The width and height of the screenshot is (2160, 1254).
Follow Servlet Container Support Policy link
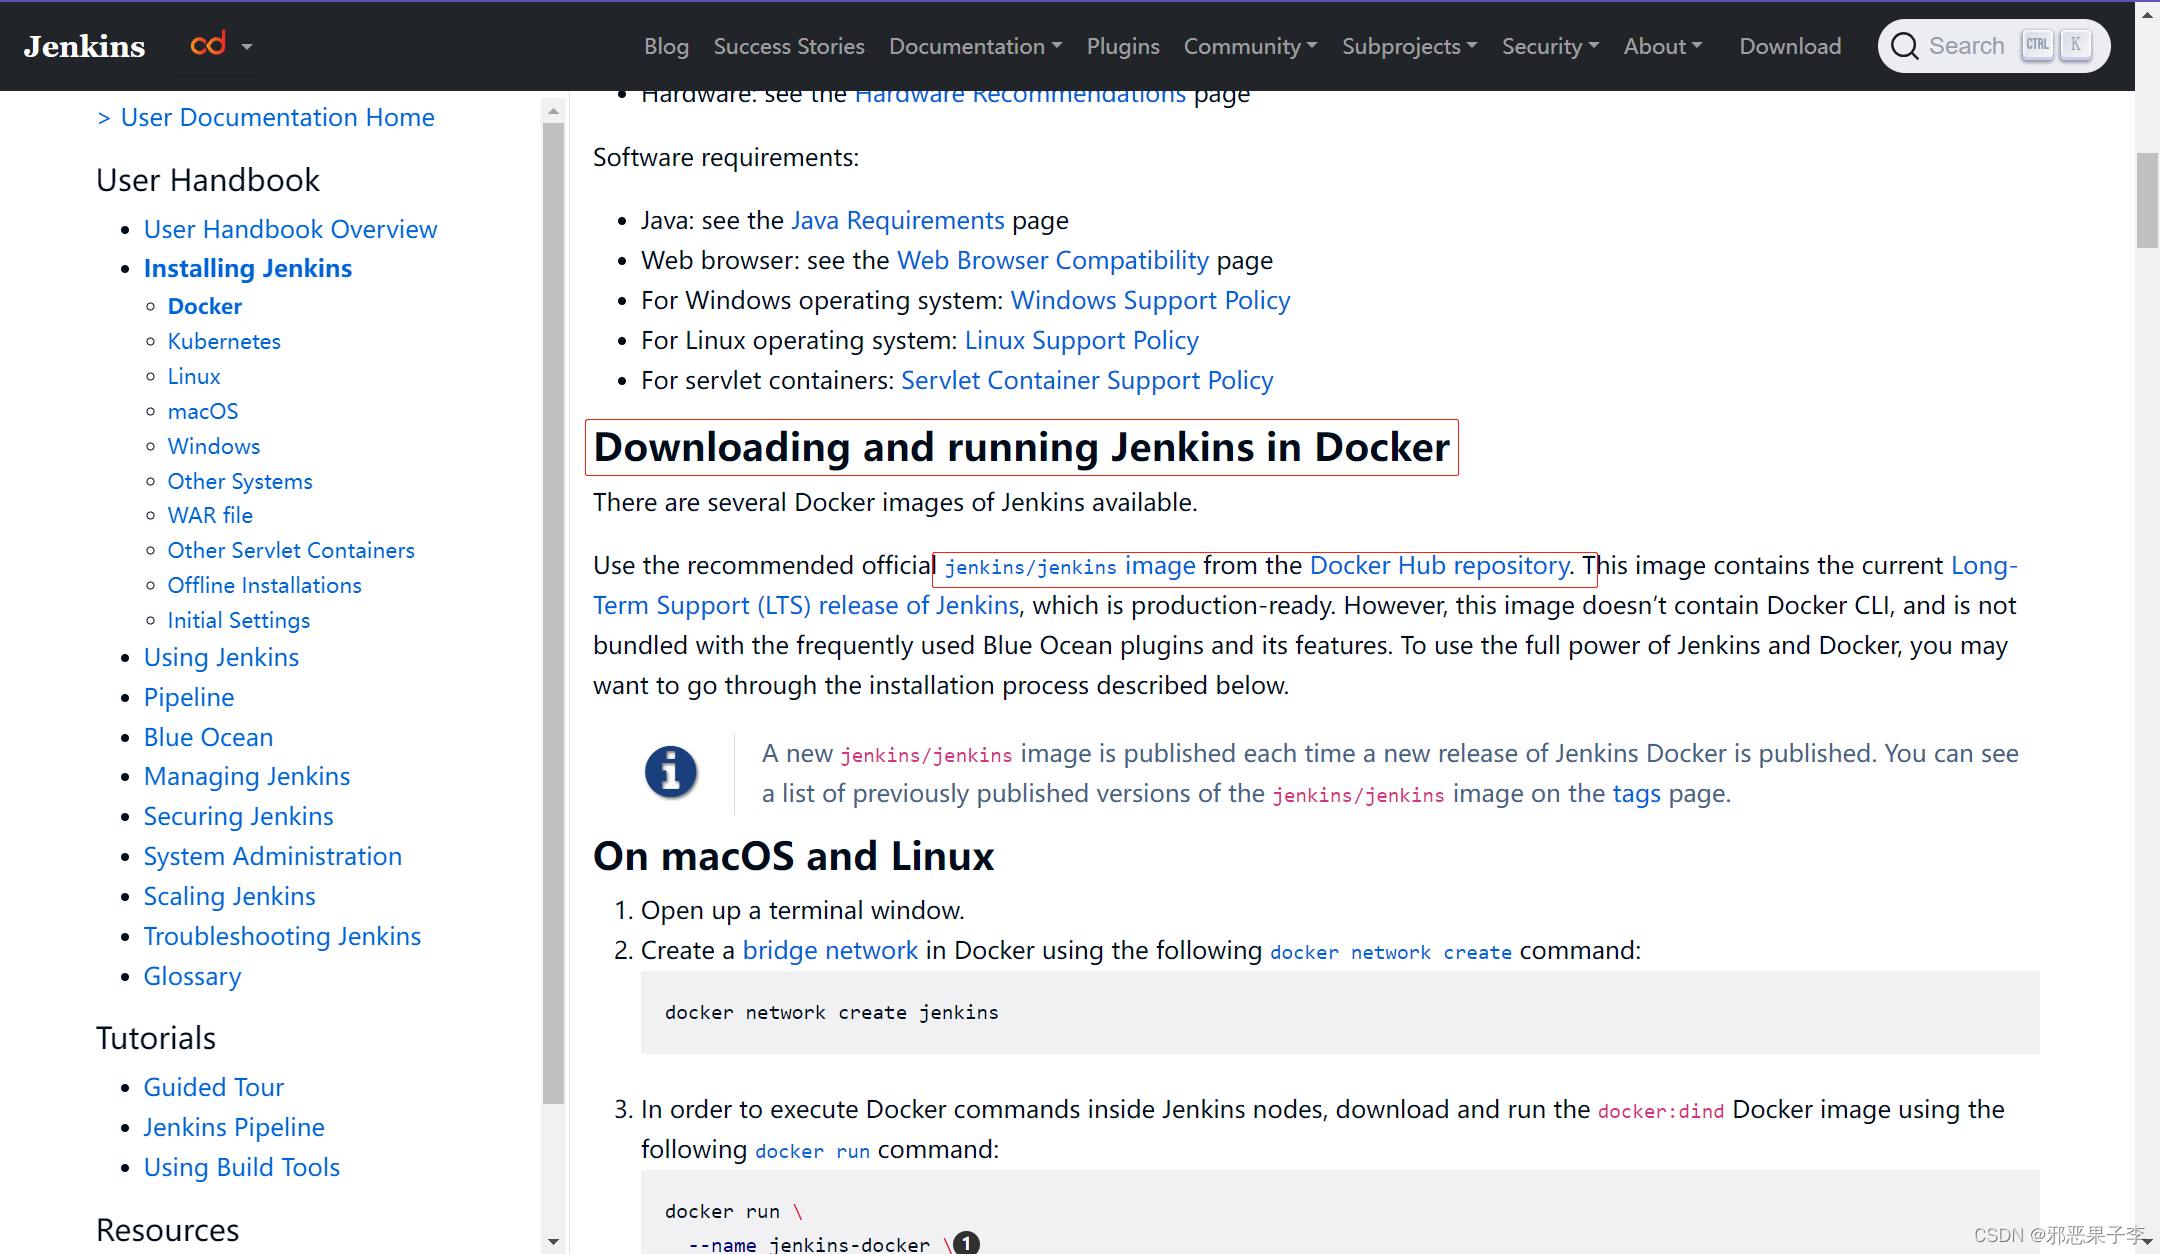[1087, 380]
